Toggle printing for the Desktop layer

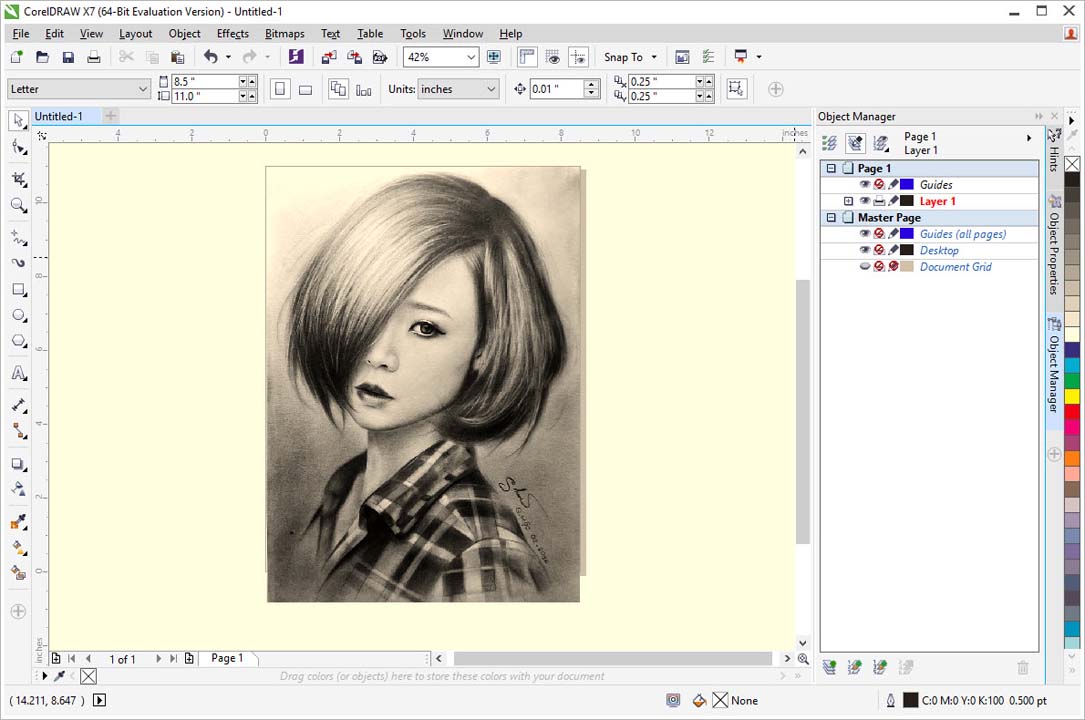click(879, 250)
